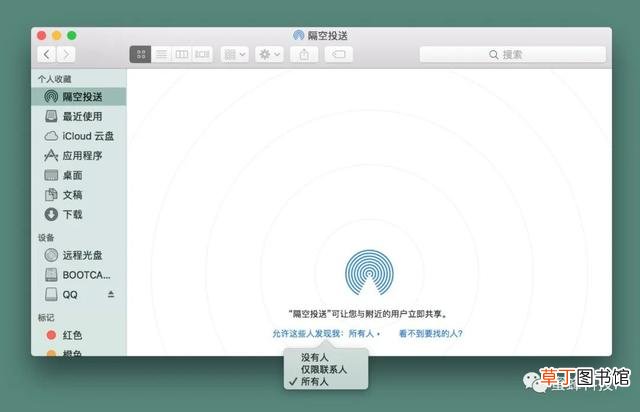Open 应用程序 in the sidebar
This screenshot has width=640, height=412.
pyautogui.click(x=79, y=156)
